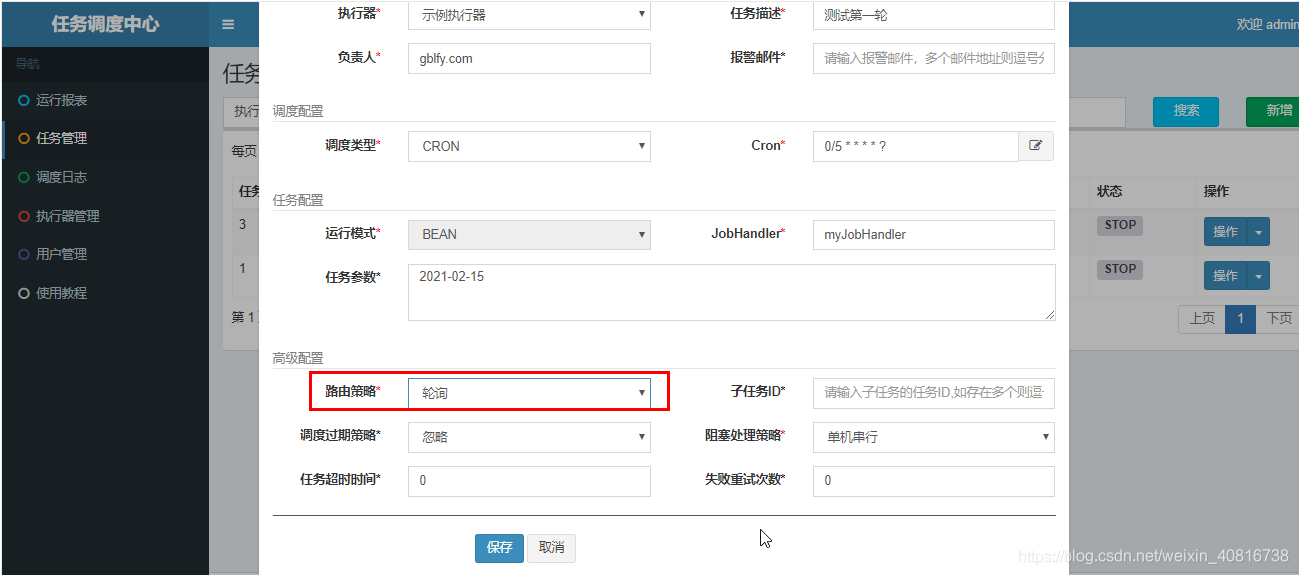Click the 搜索 button
Viewport: 1299px width, 575px height.
tap(1186, 111)
